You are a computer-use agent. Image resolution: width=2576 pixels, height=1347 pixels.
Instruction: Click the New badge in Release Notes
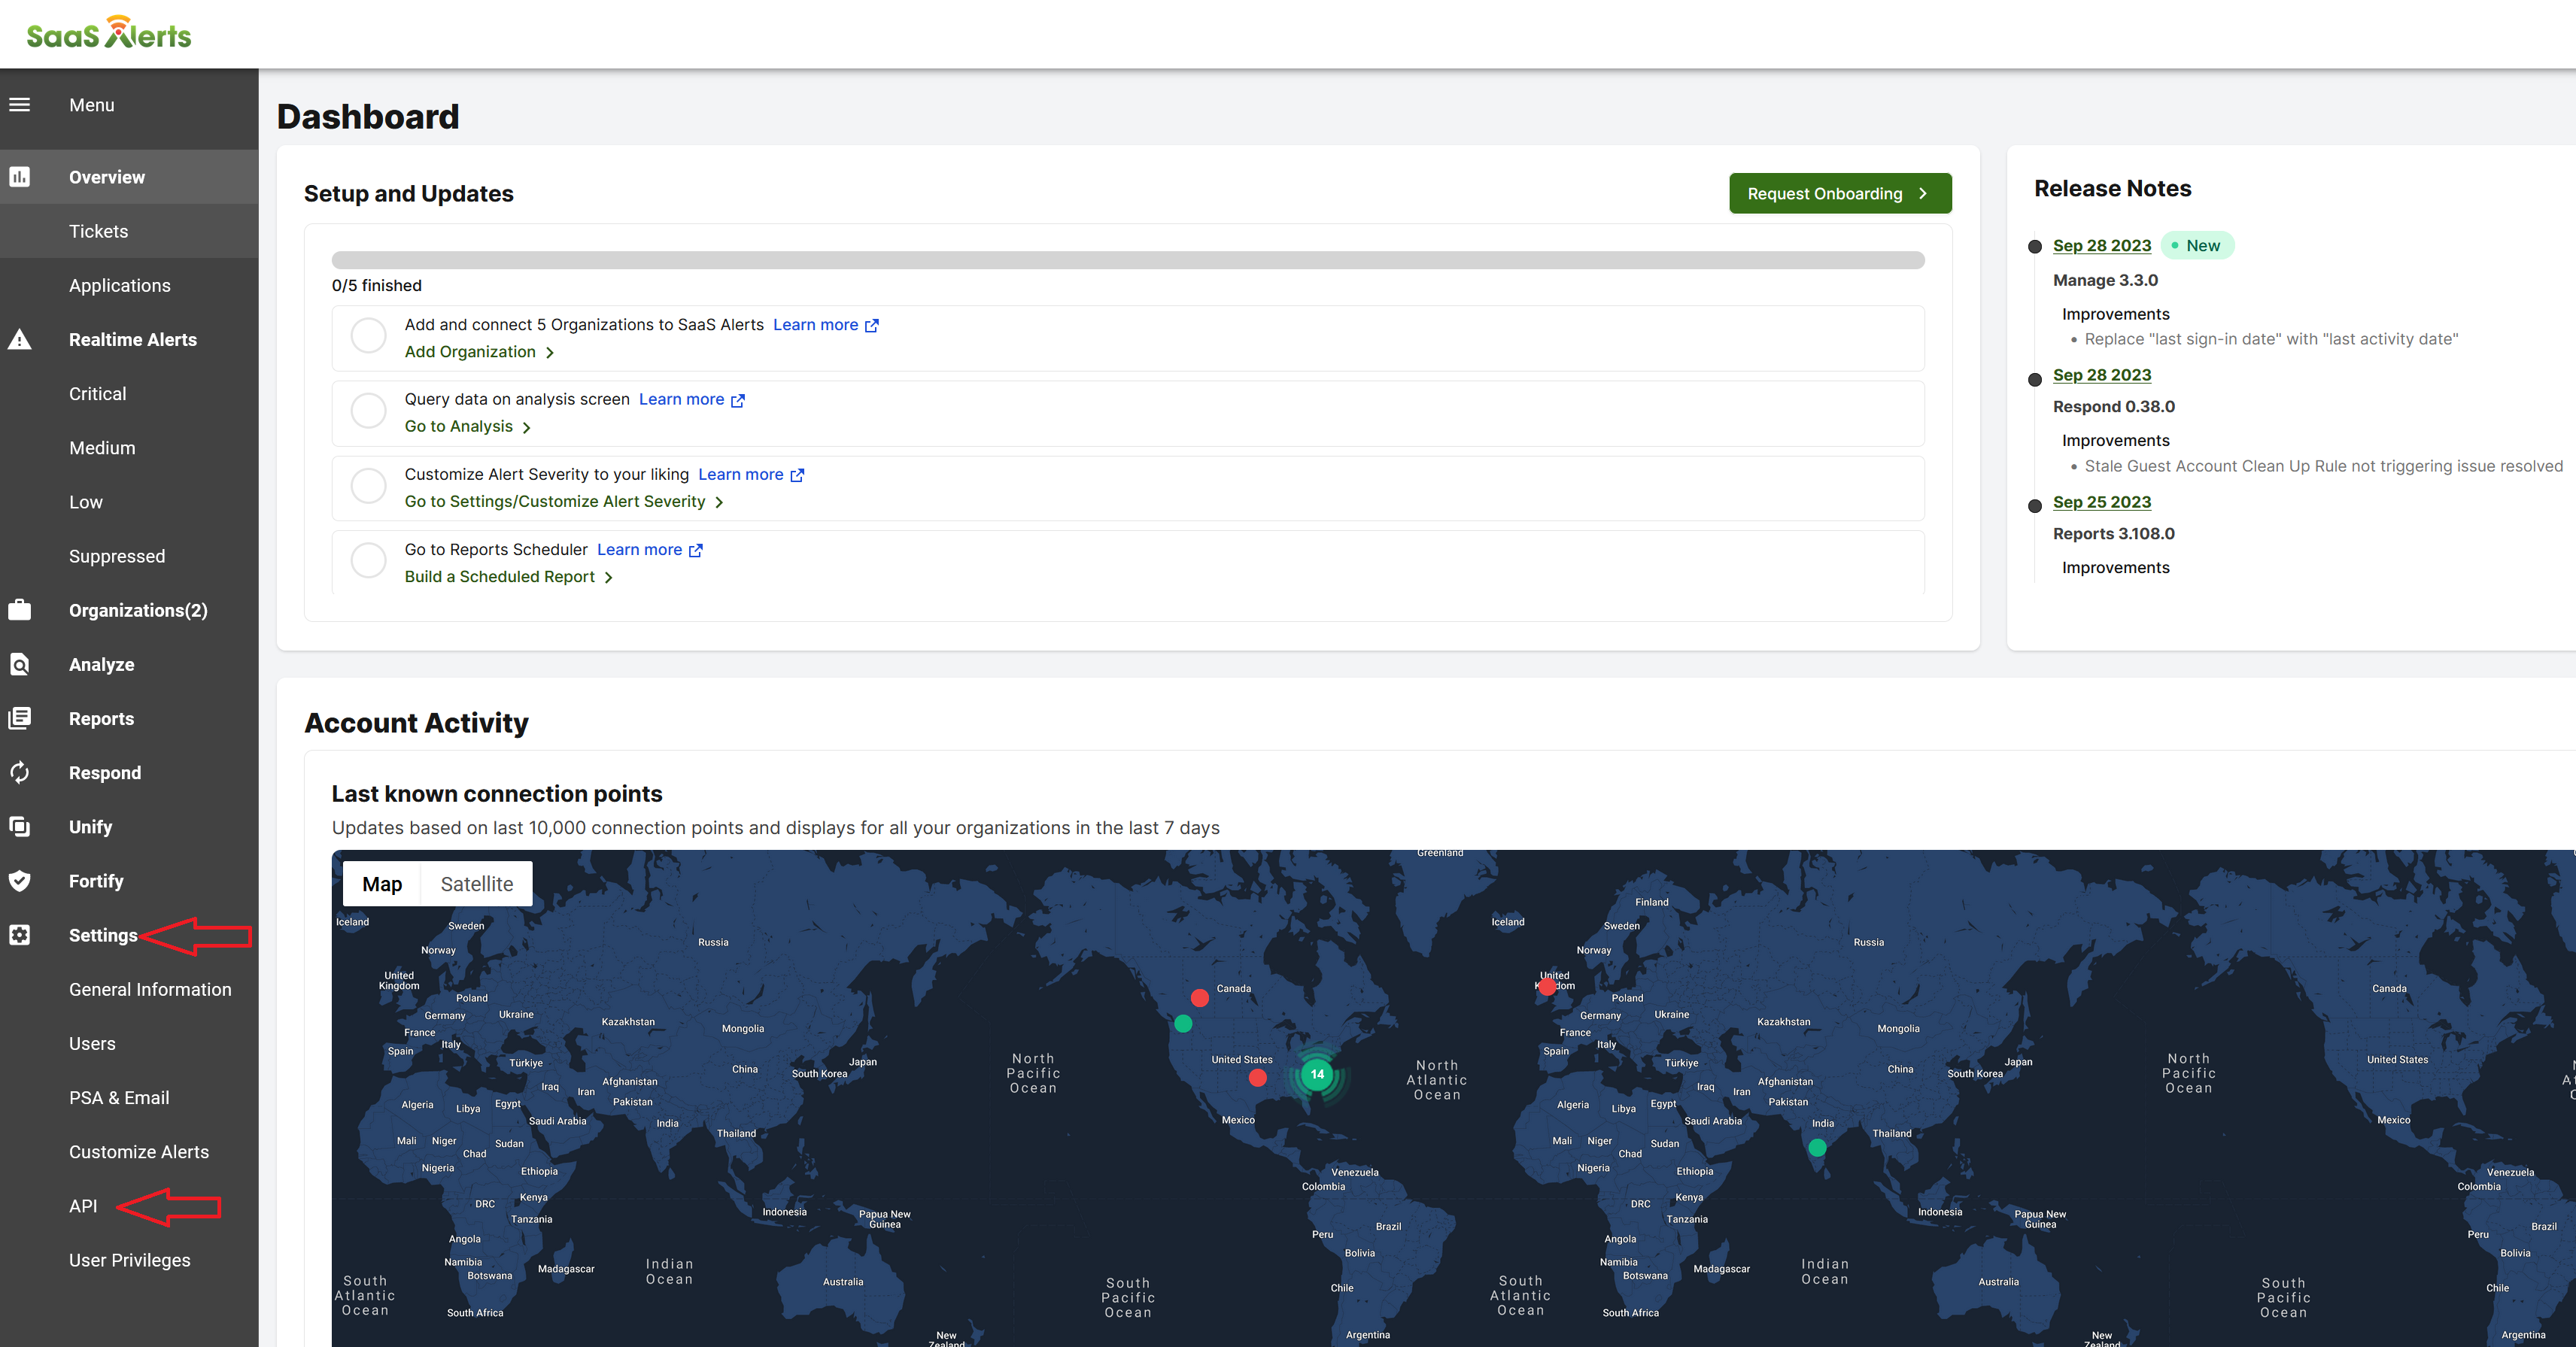point(2198,246)
